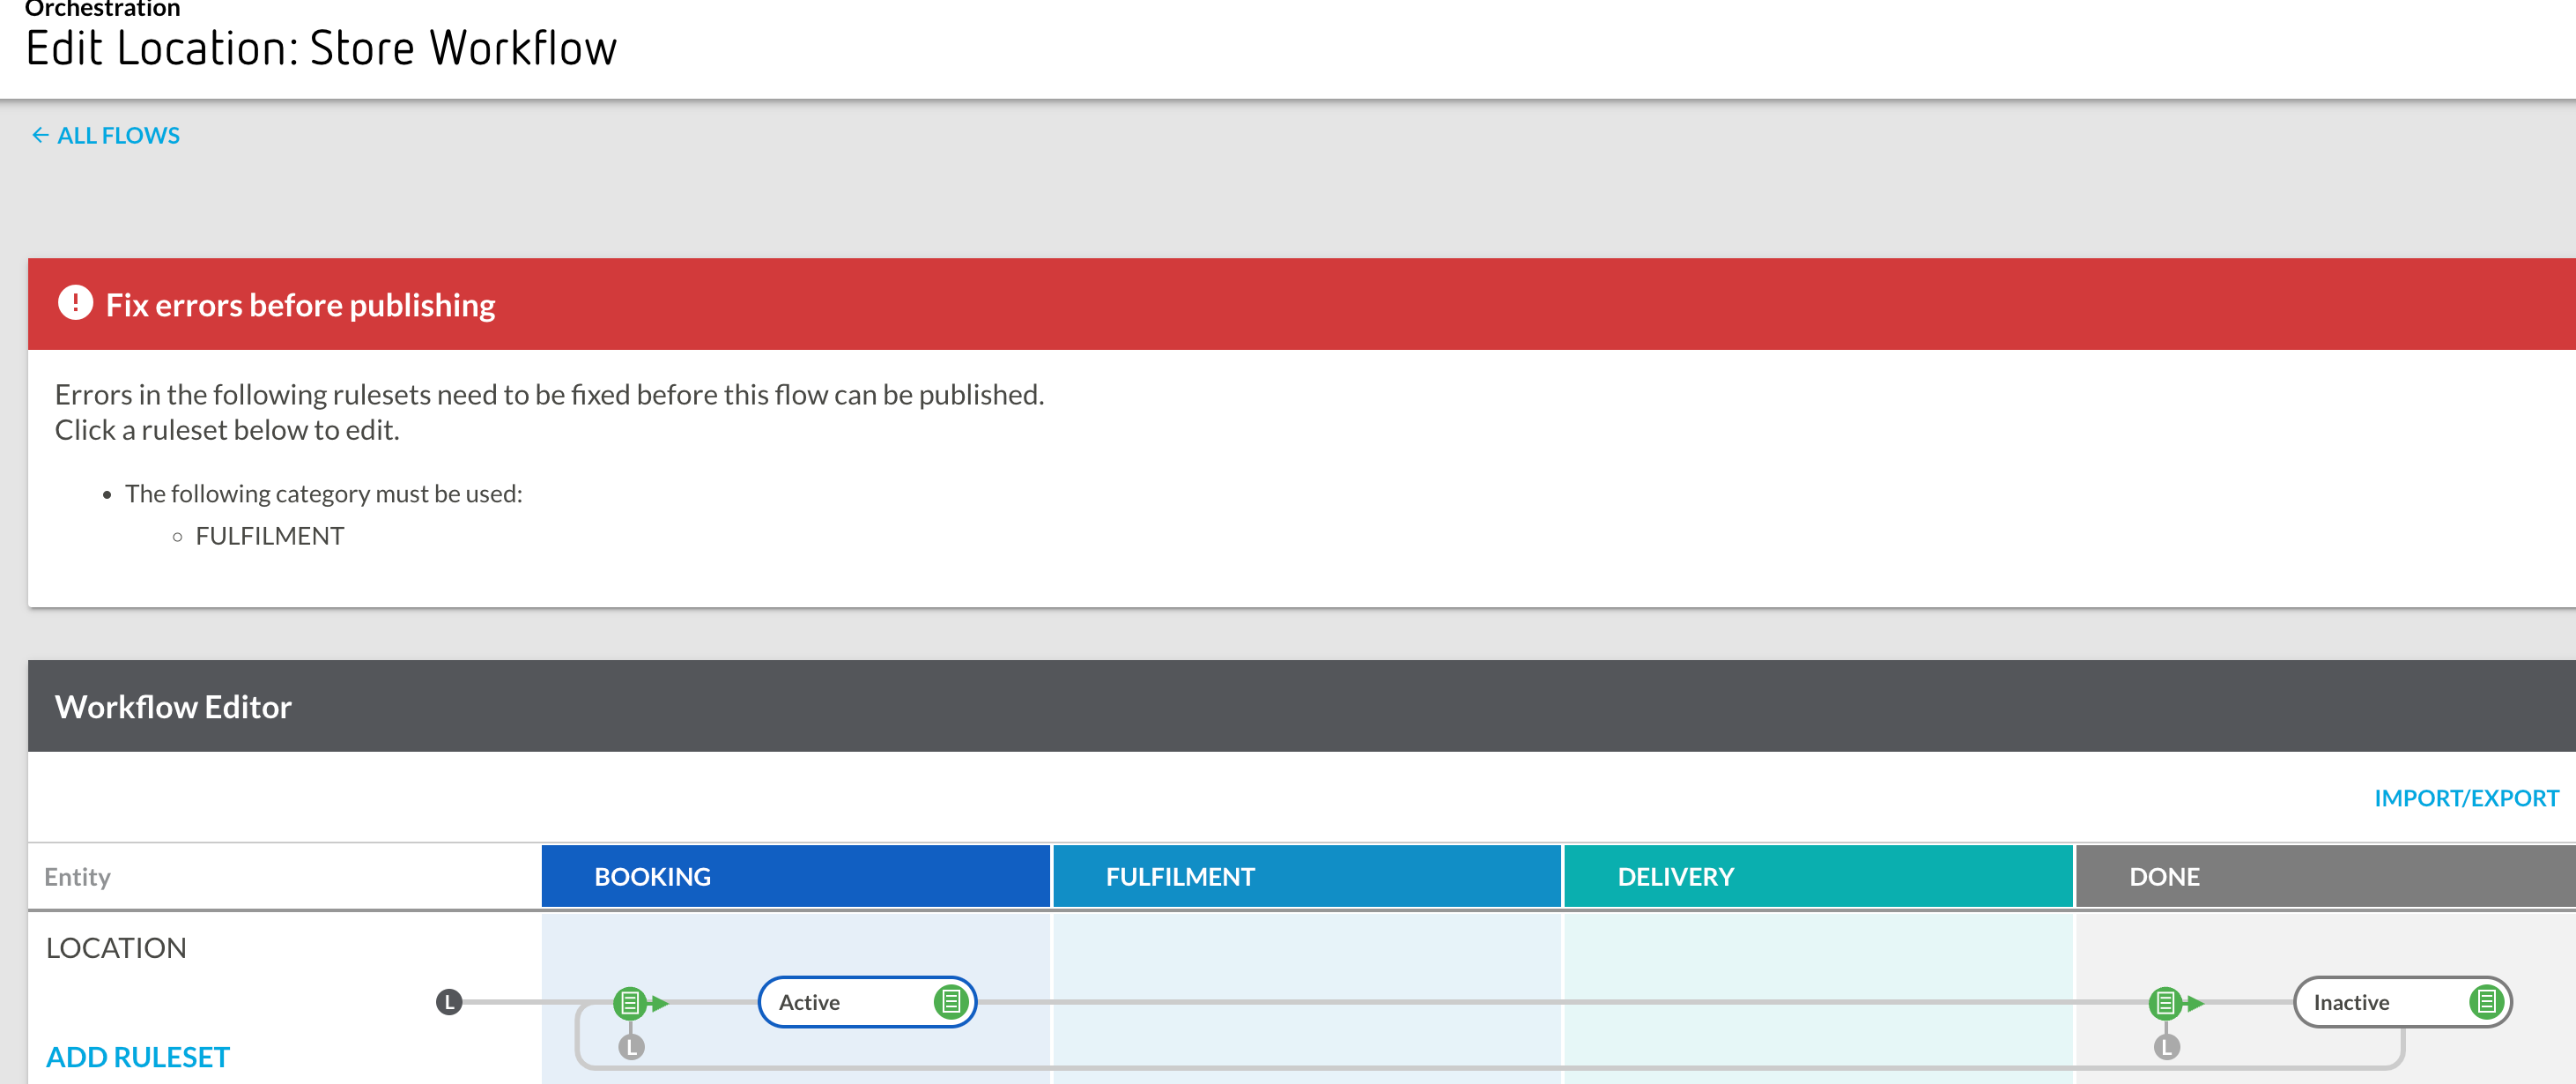The image size is (2576, 1084).
Task: Open the green ruleset icon in BOOKING column
Action: (630, 1001)
